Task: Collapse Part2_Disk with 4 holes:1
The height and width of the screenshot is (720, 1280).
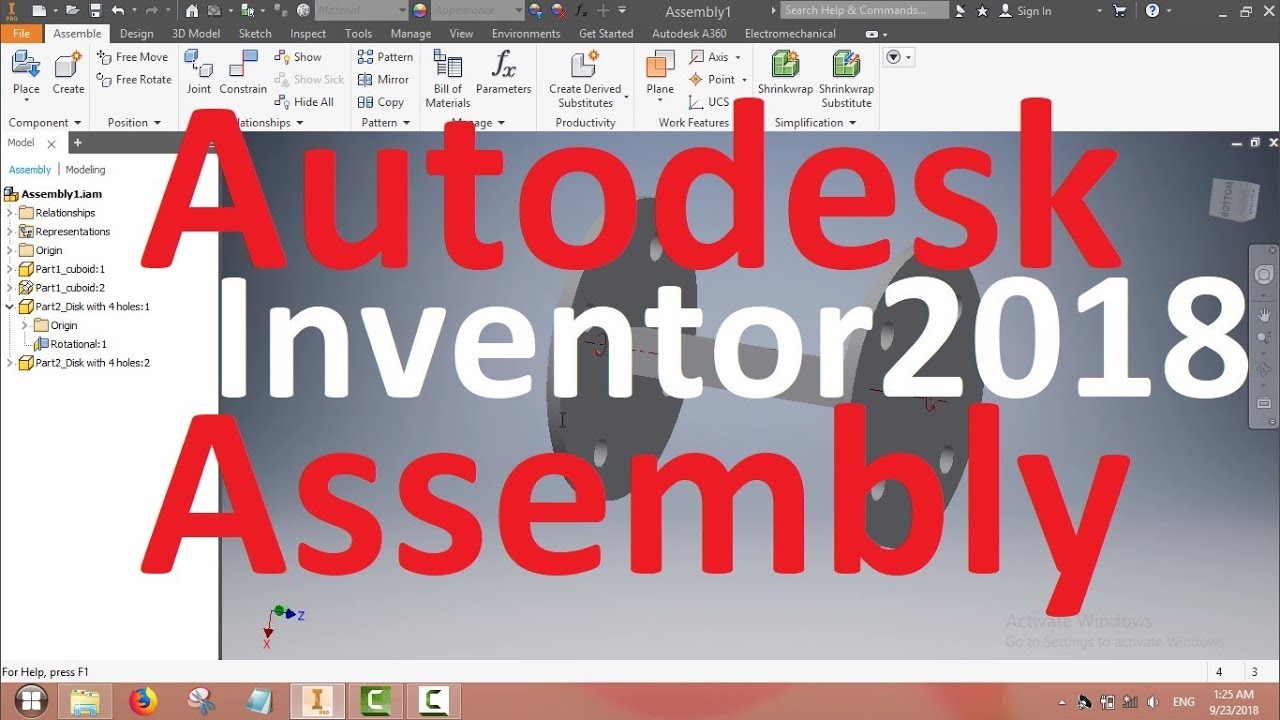Action: [10, 307]
